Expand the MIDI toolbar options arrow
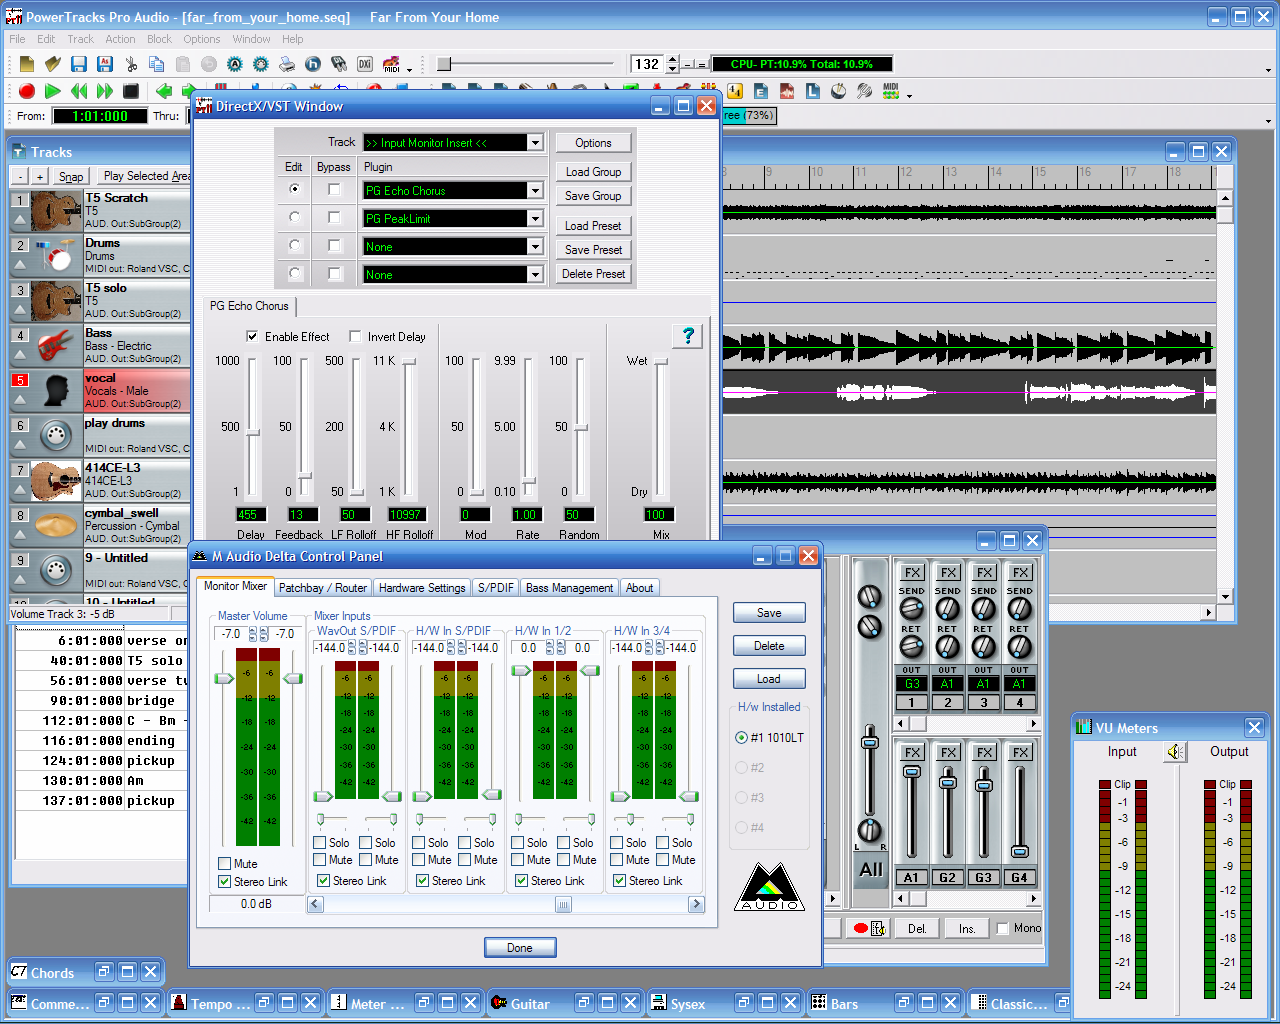 tap(409, 70)
